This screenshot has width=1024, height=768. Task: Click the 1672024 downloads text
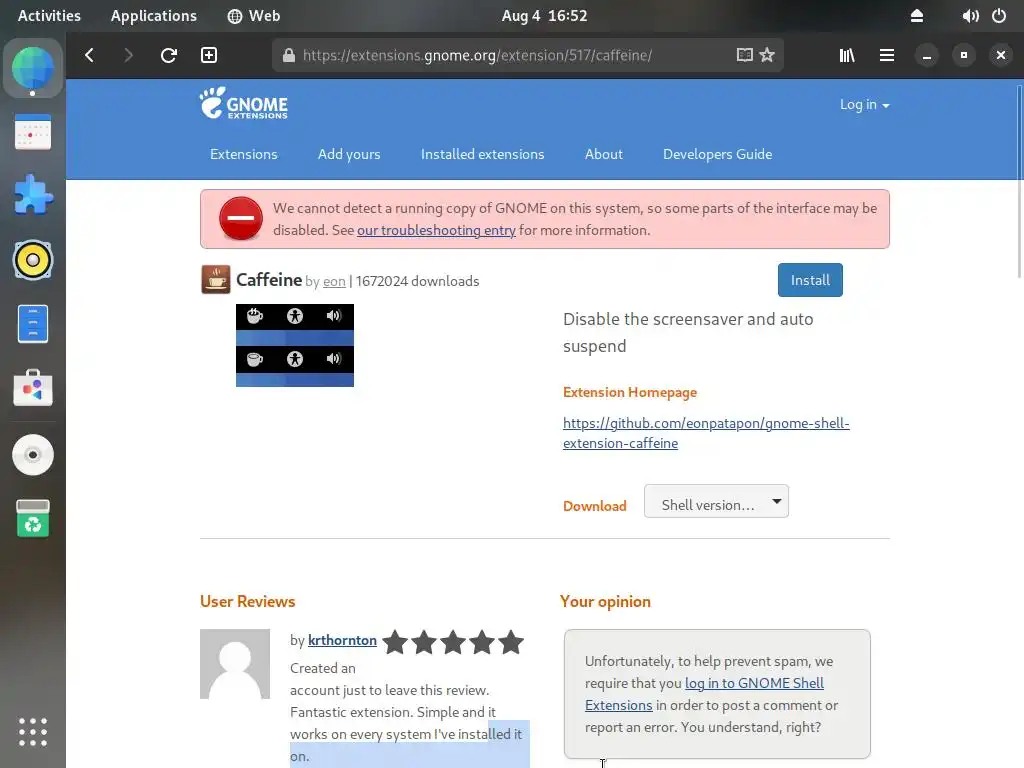(x=417, y=281)
